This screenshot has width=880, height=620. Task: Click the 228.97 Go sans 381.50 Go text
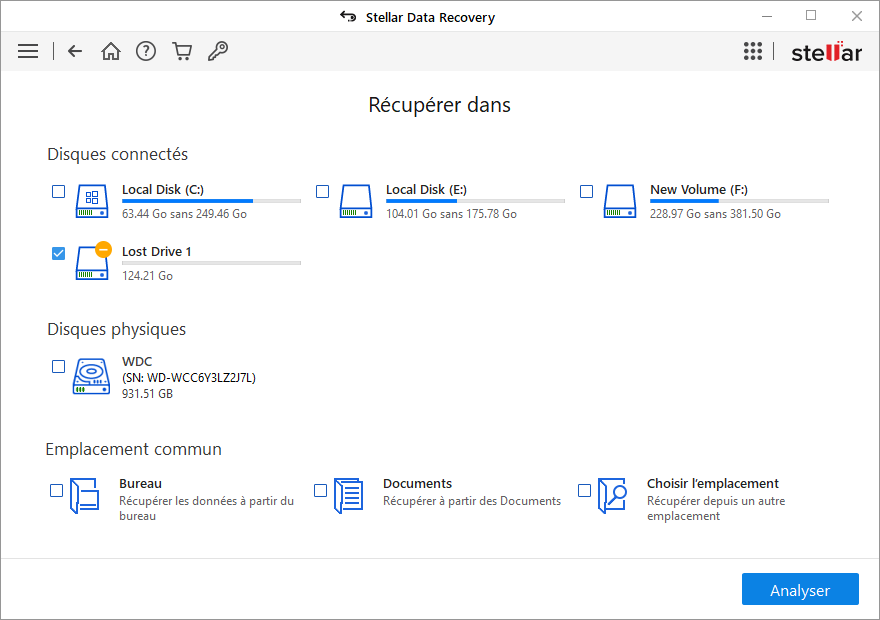(x=715, y=214)
